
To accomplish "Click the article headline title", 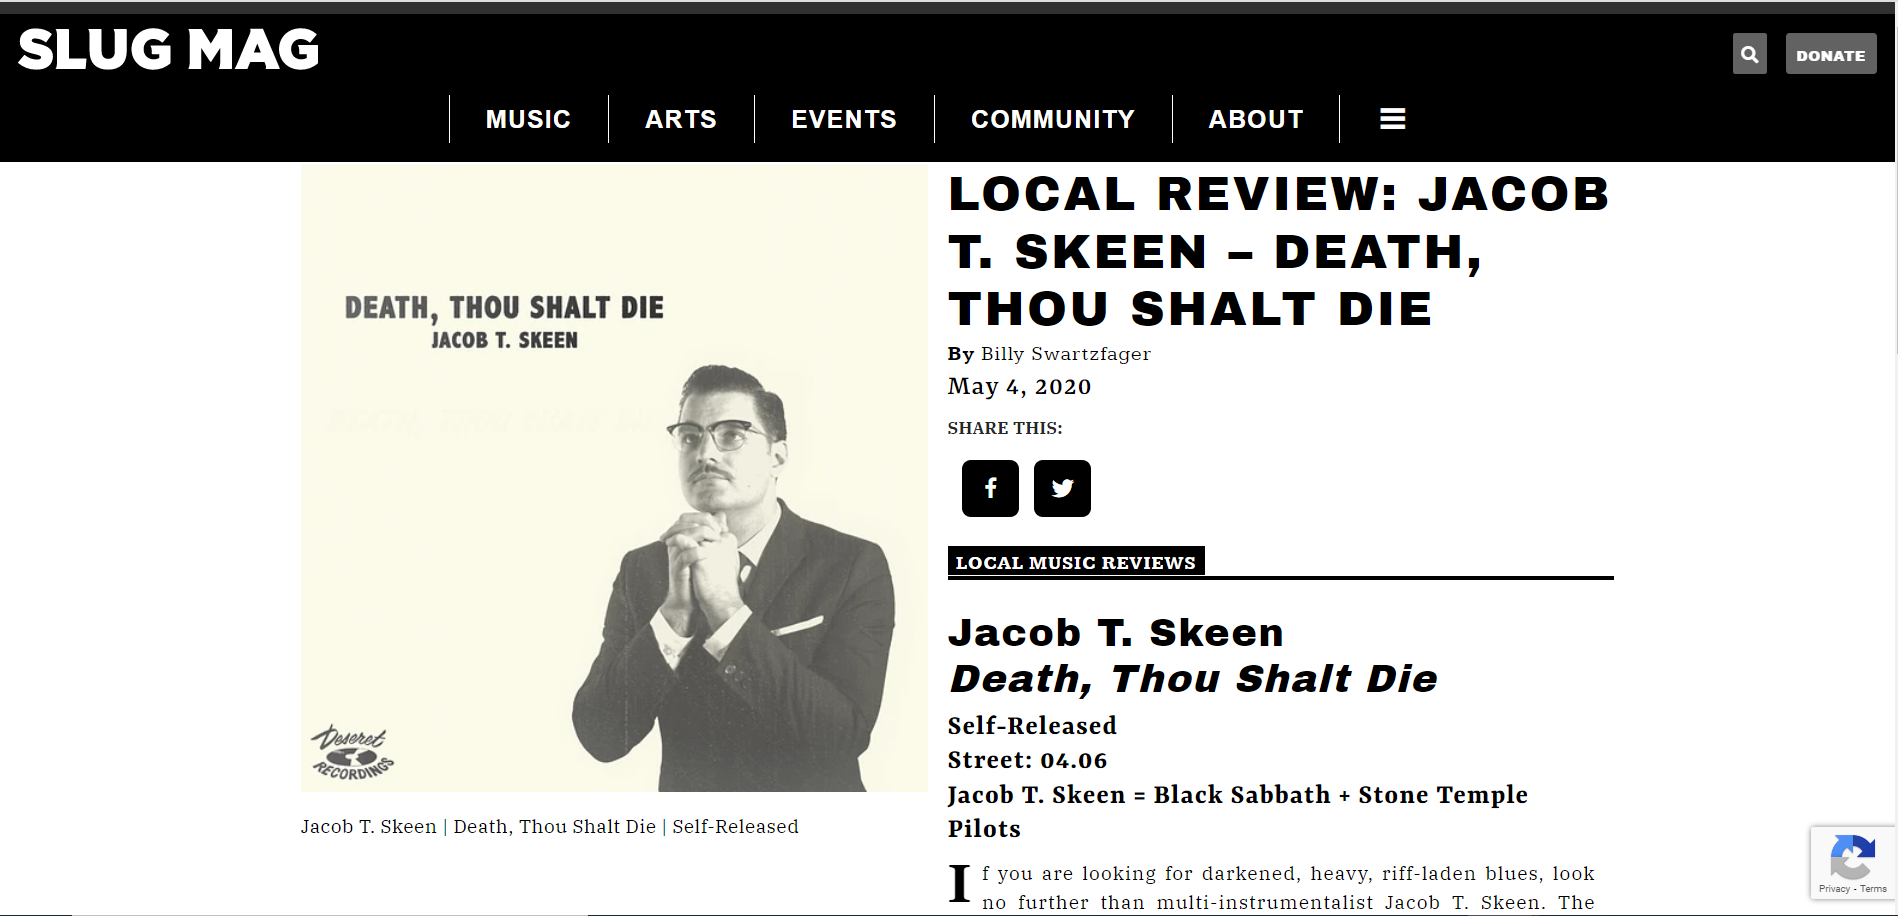I will coord(1279,251).
